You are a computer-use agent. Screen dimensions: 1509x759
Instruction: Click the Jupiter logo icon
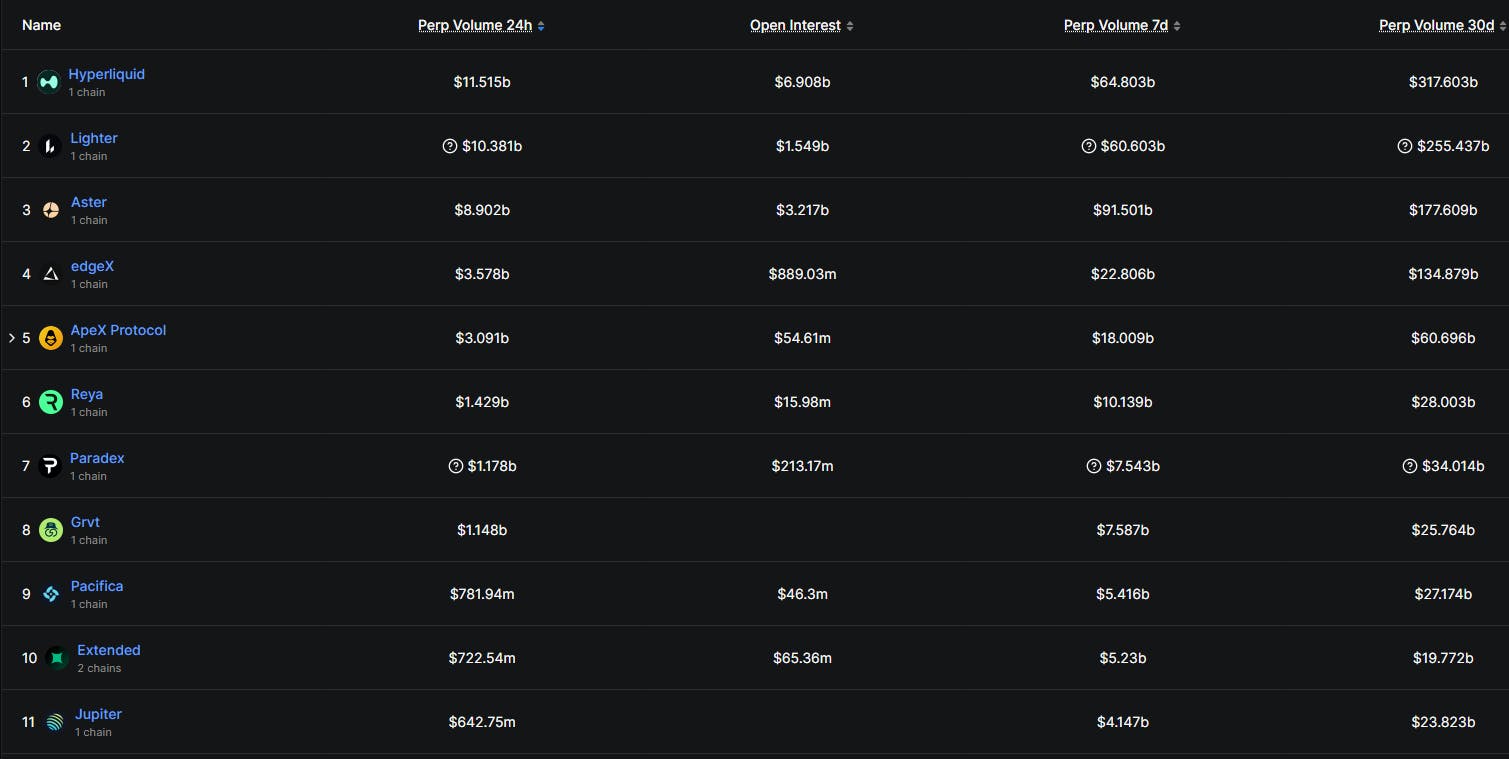(54, 721)
